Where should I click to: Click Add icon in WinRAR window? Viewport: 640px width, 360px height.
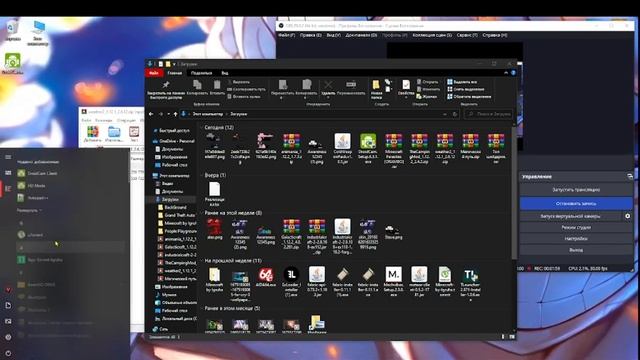point(93,132)
